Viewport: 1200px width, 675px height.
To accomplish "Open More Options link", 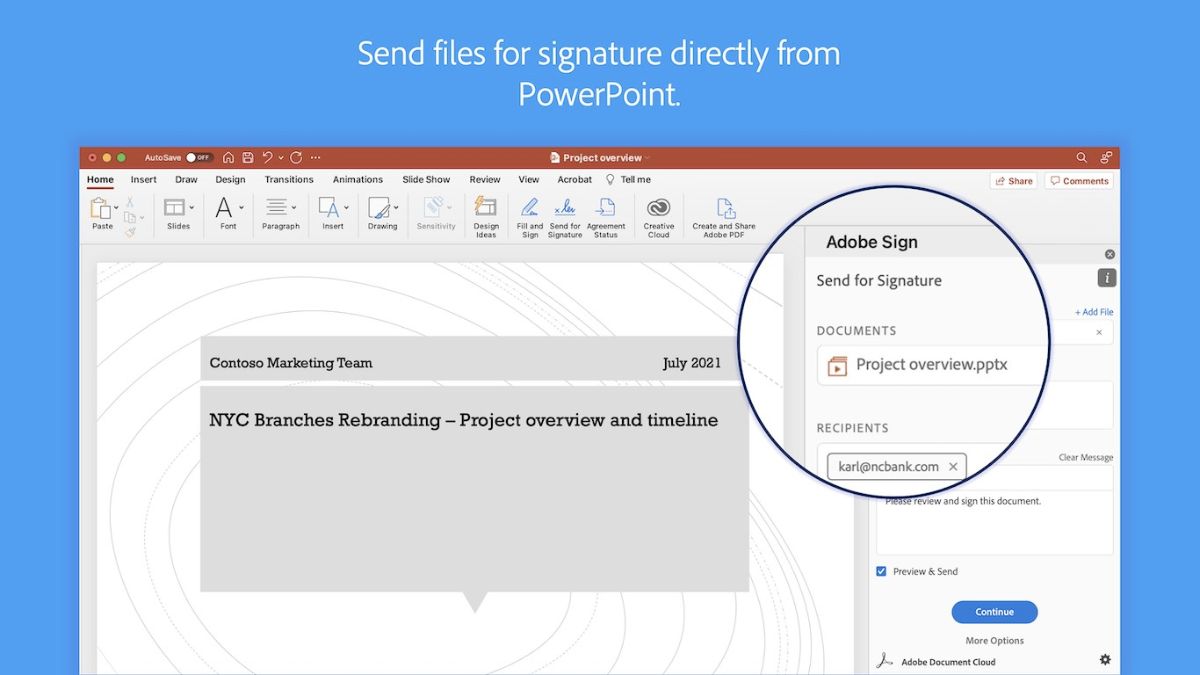I will (x=994, y=641).
